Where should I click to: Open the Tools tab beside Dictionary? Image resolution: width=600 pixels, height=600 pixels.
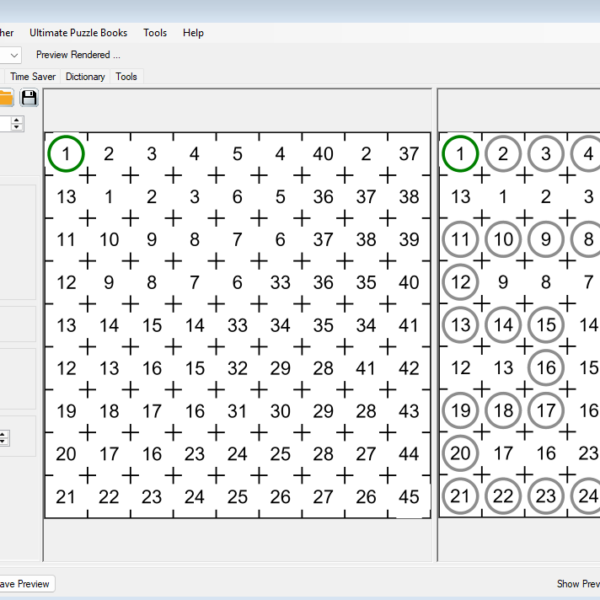click(x=126, y=76)
